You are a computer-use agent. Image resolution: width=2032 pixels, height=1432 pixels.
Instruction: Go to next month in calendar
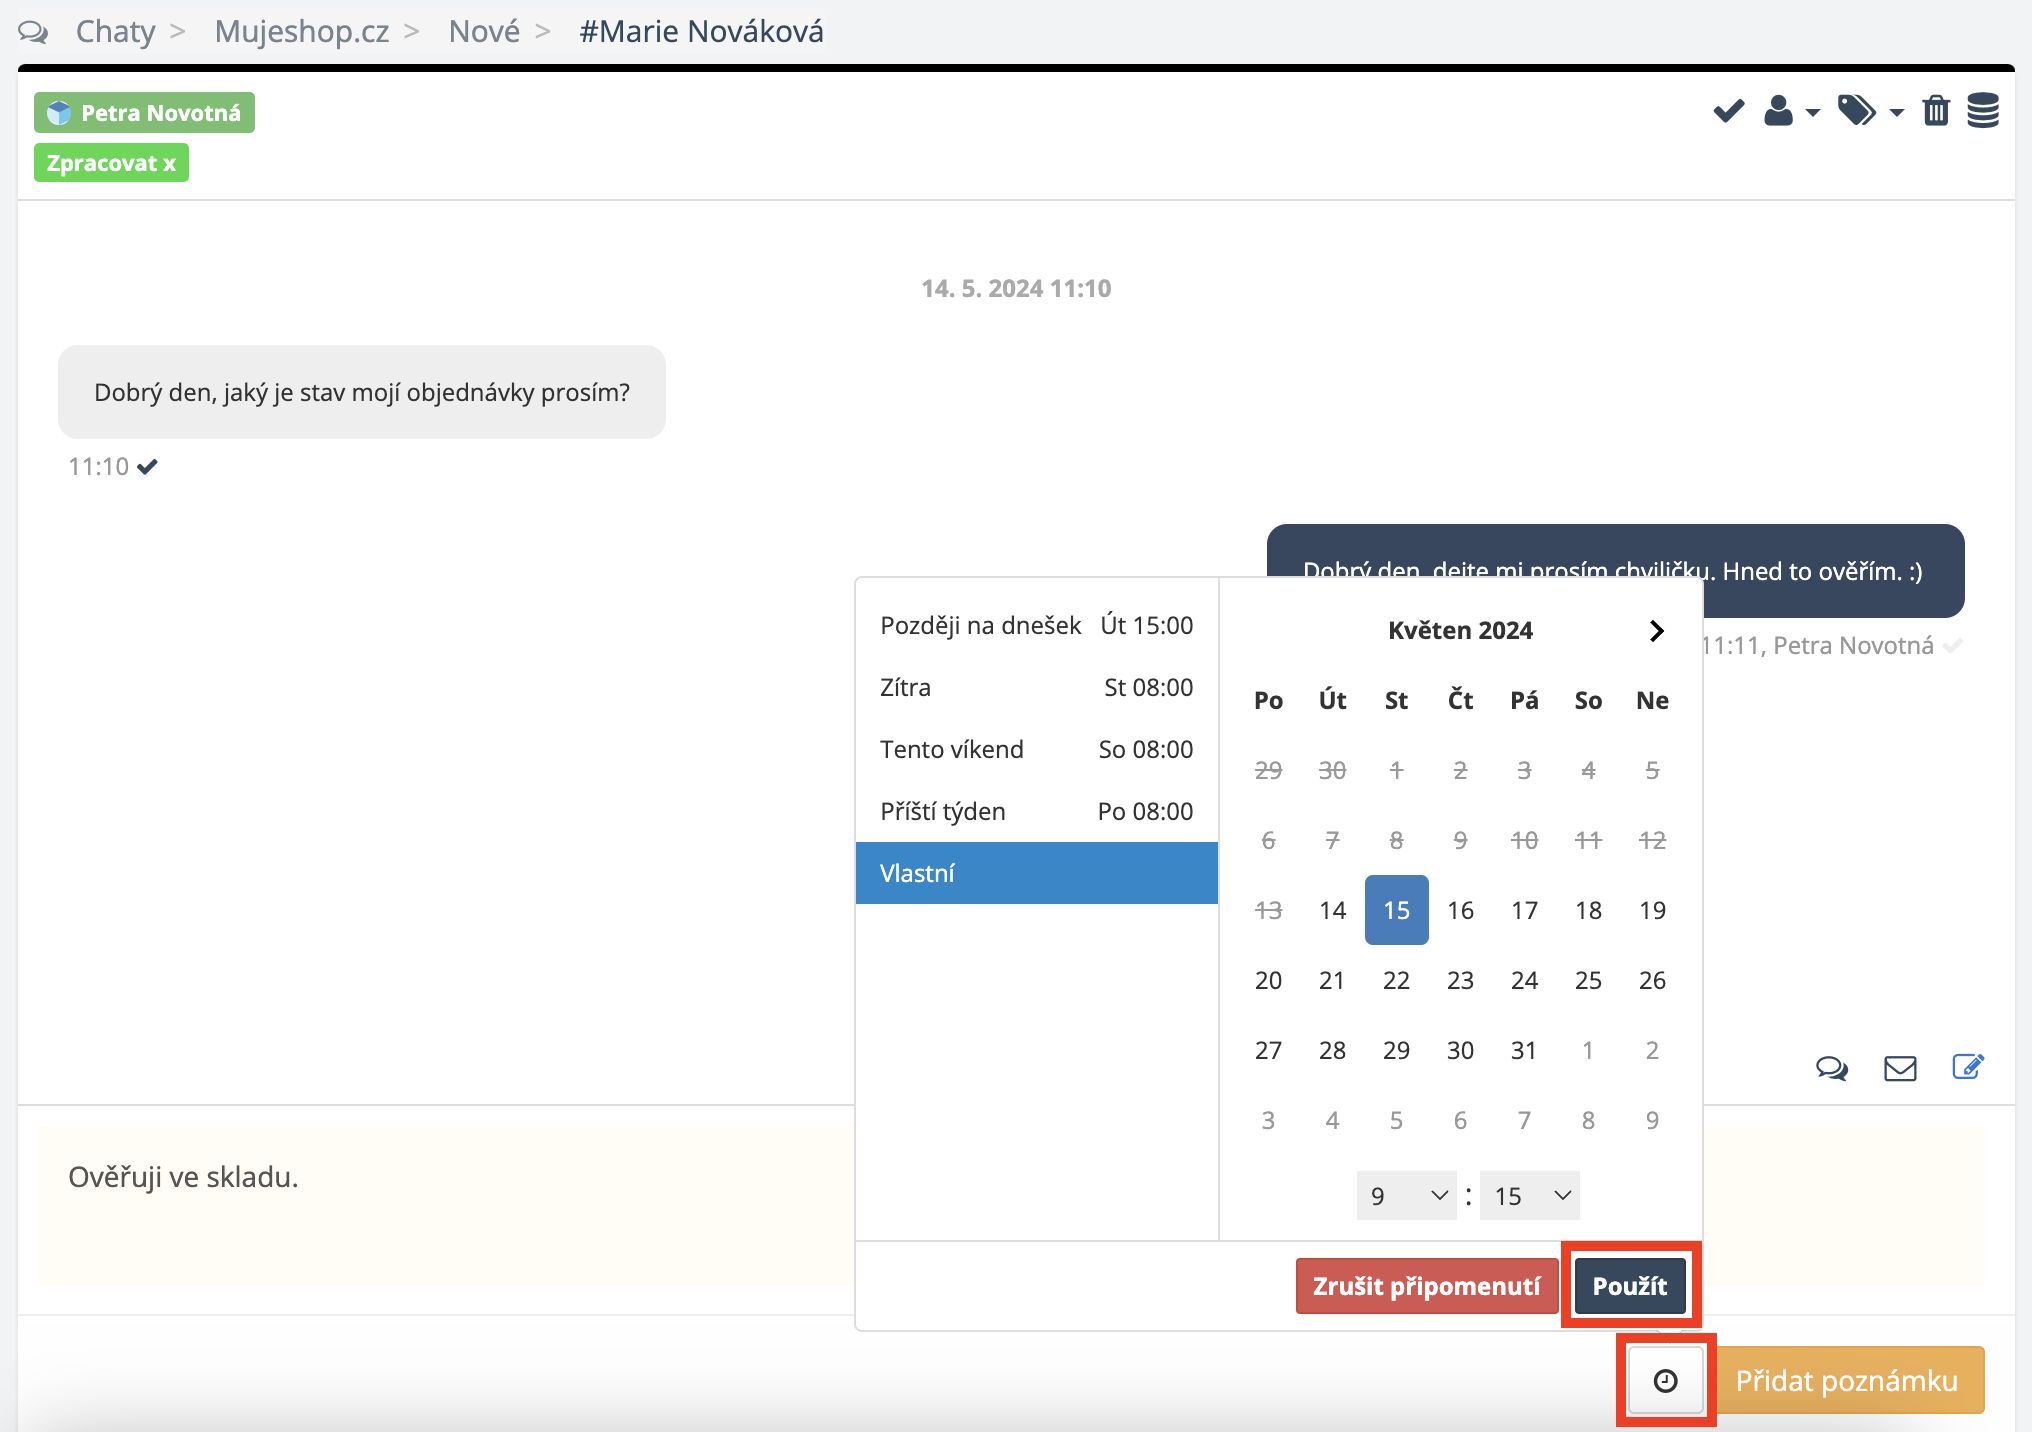(x=1656, y=631)
